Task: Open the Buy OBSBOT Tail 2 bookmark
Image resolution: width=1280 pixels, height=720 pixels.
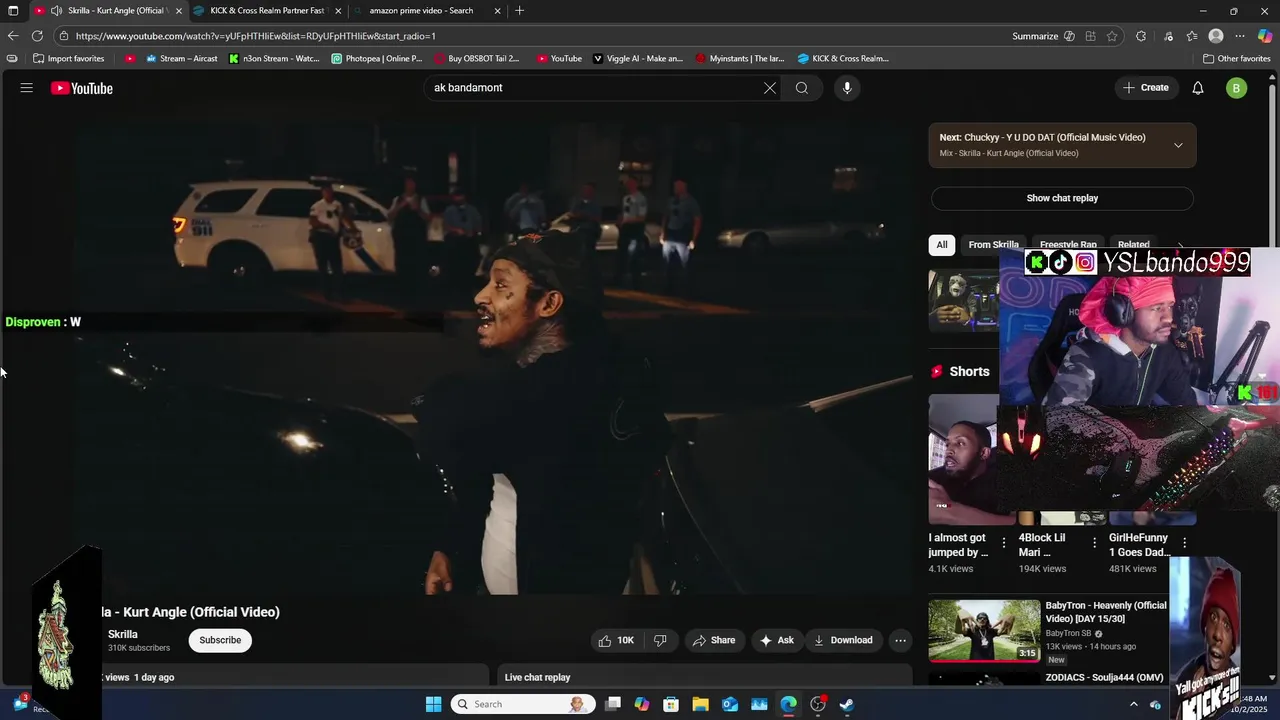Action: 478,59
